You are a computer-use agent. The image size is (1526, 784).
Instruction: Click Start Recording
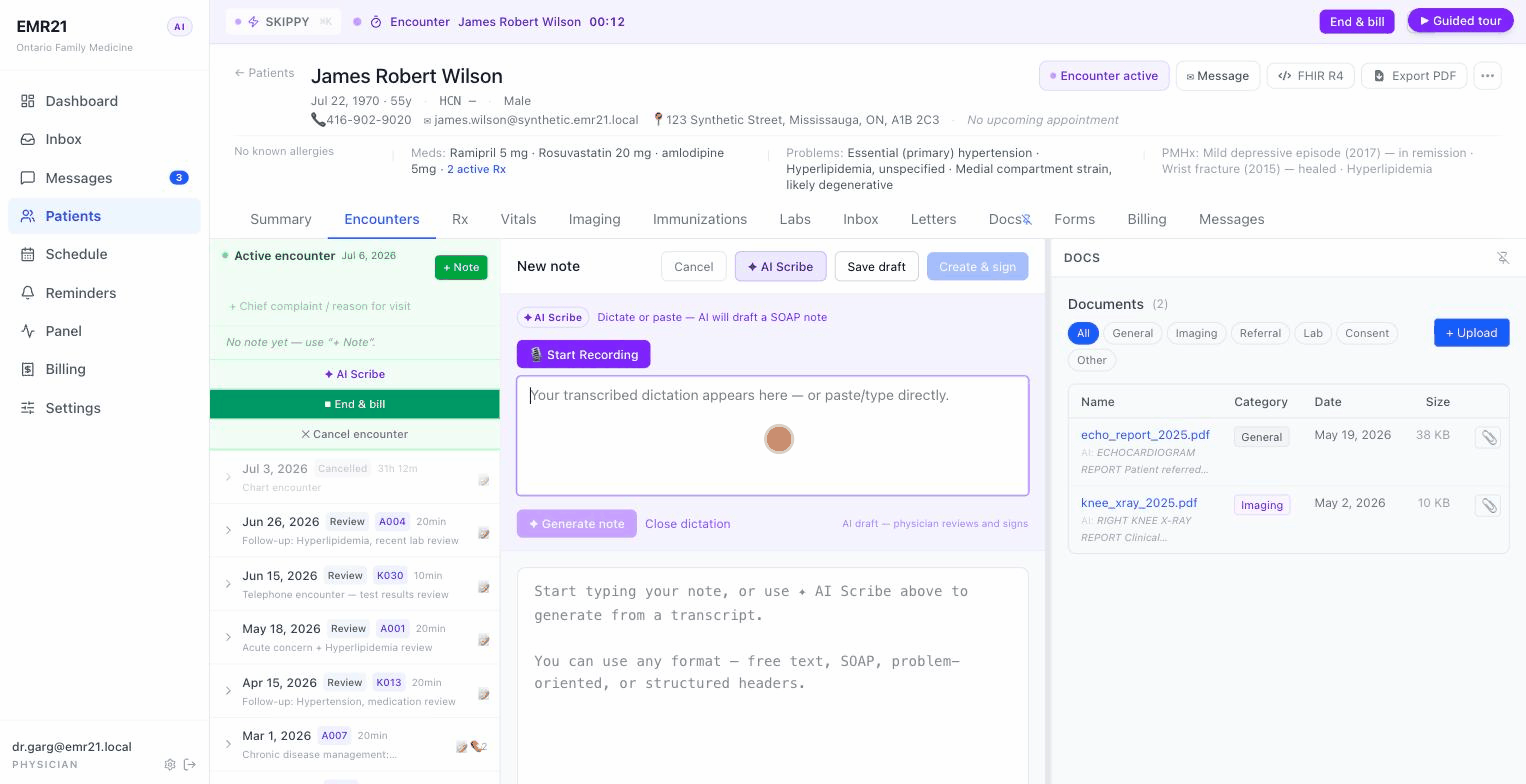click(584, 354)
